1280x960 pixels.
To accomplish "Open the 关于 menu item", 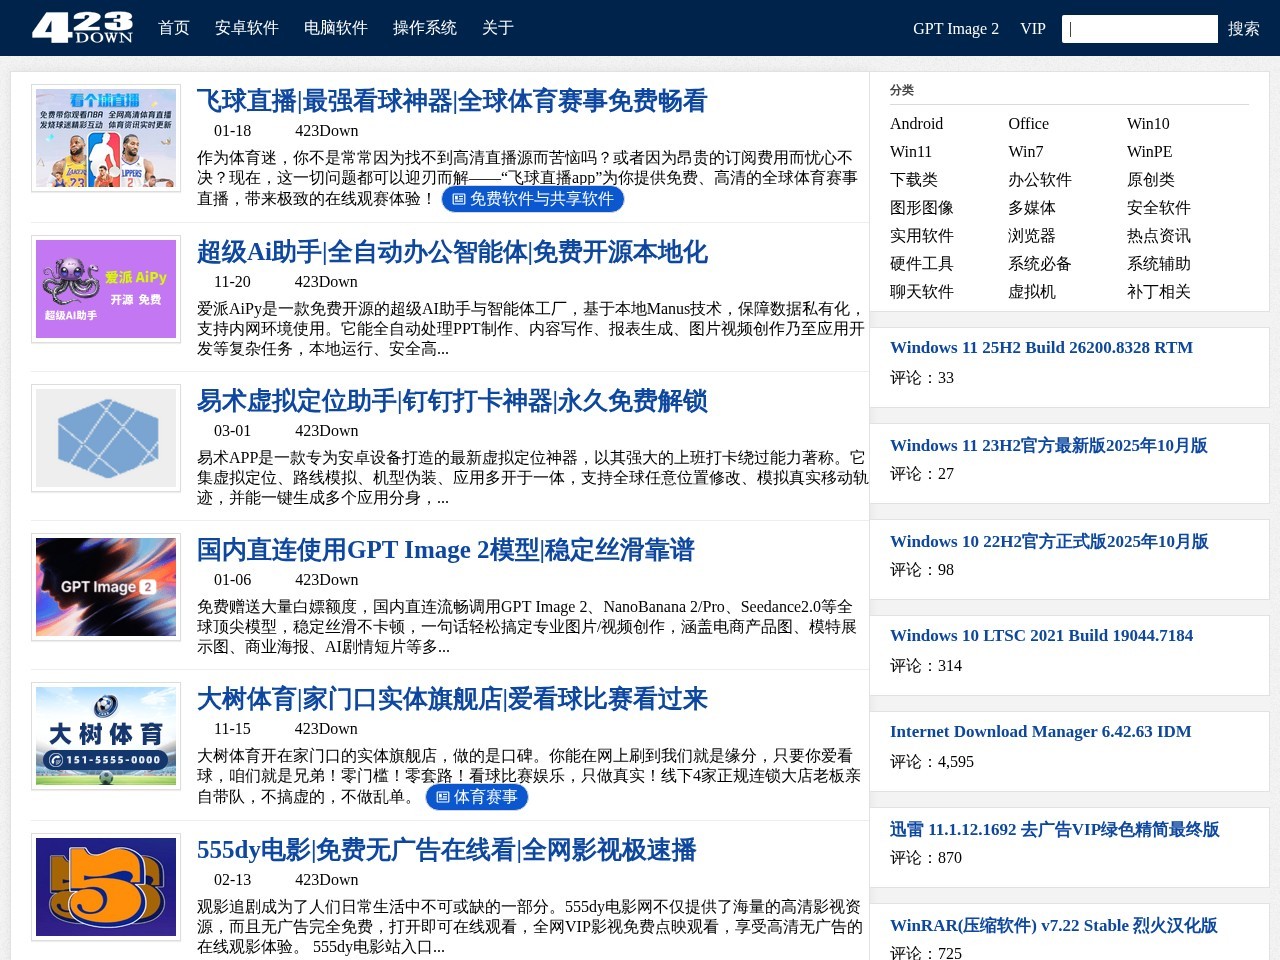I will click(498, 28).
